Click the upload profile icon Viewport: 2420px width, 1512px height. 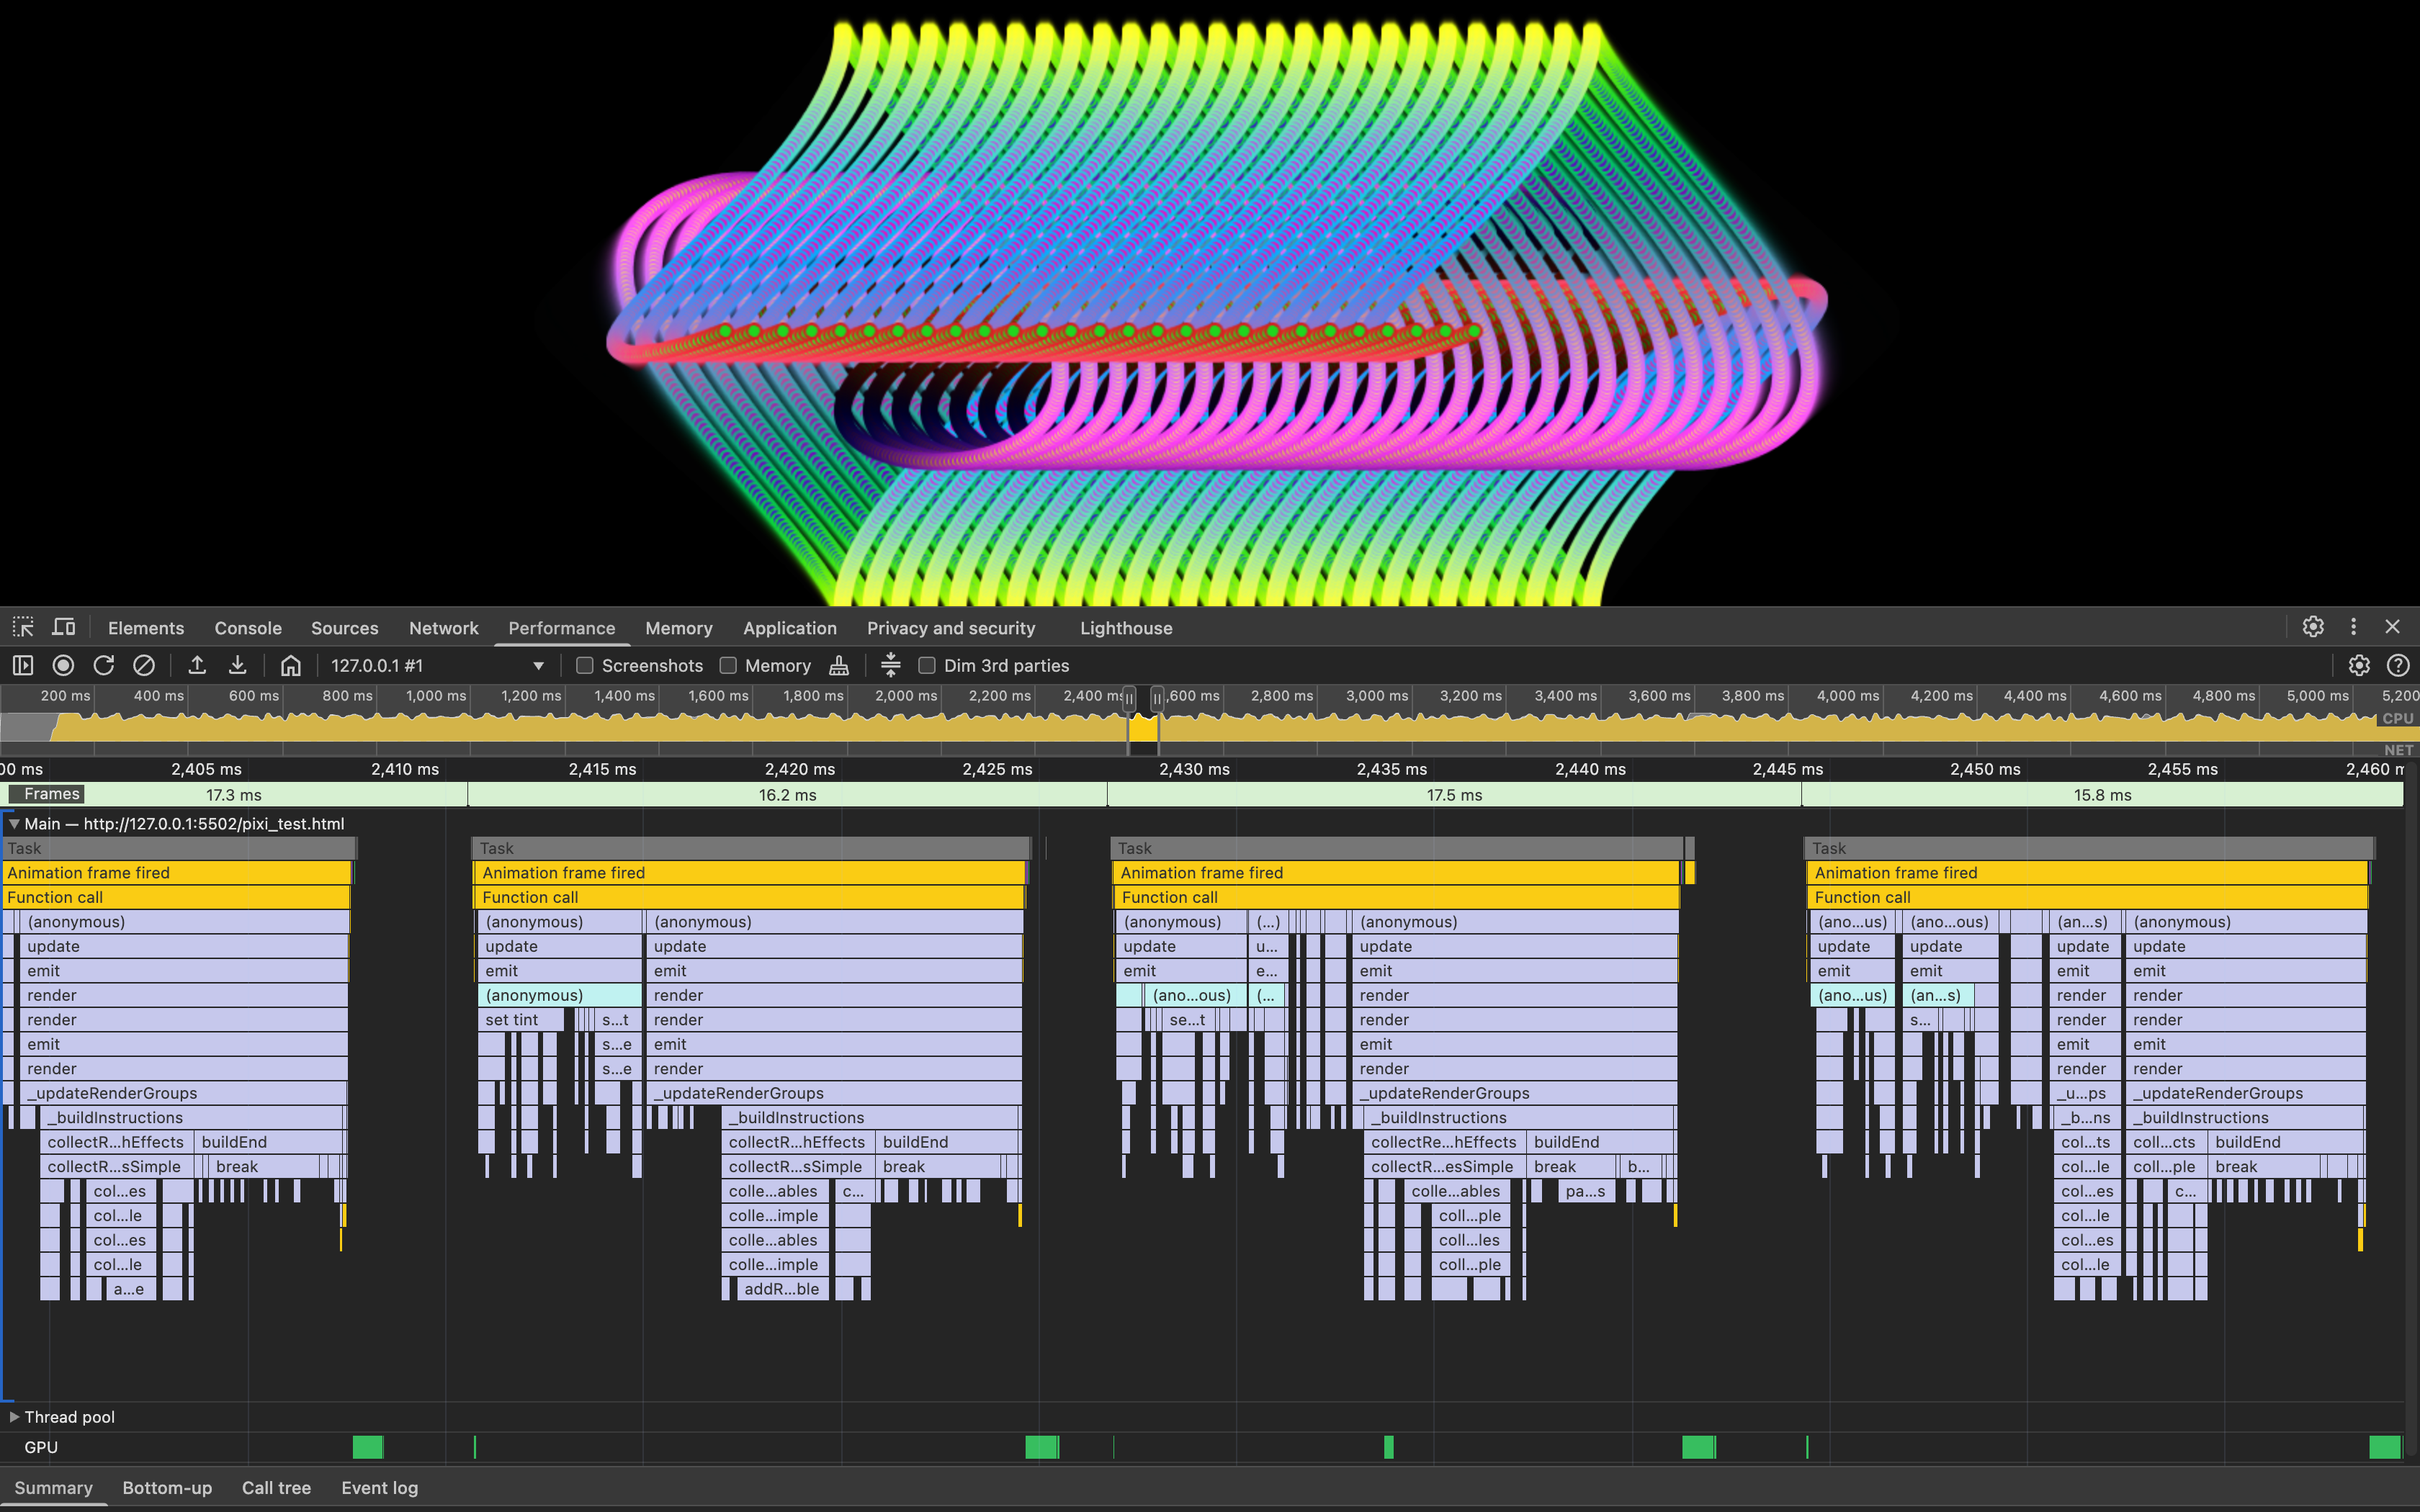coord(197,665)
